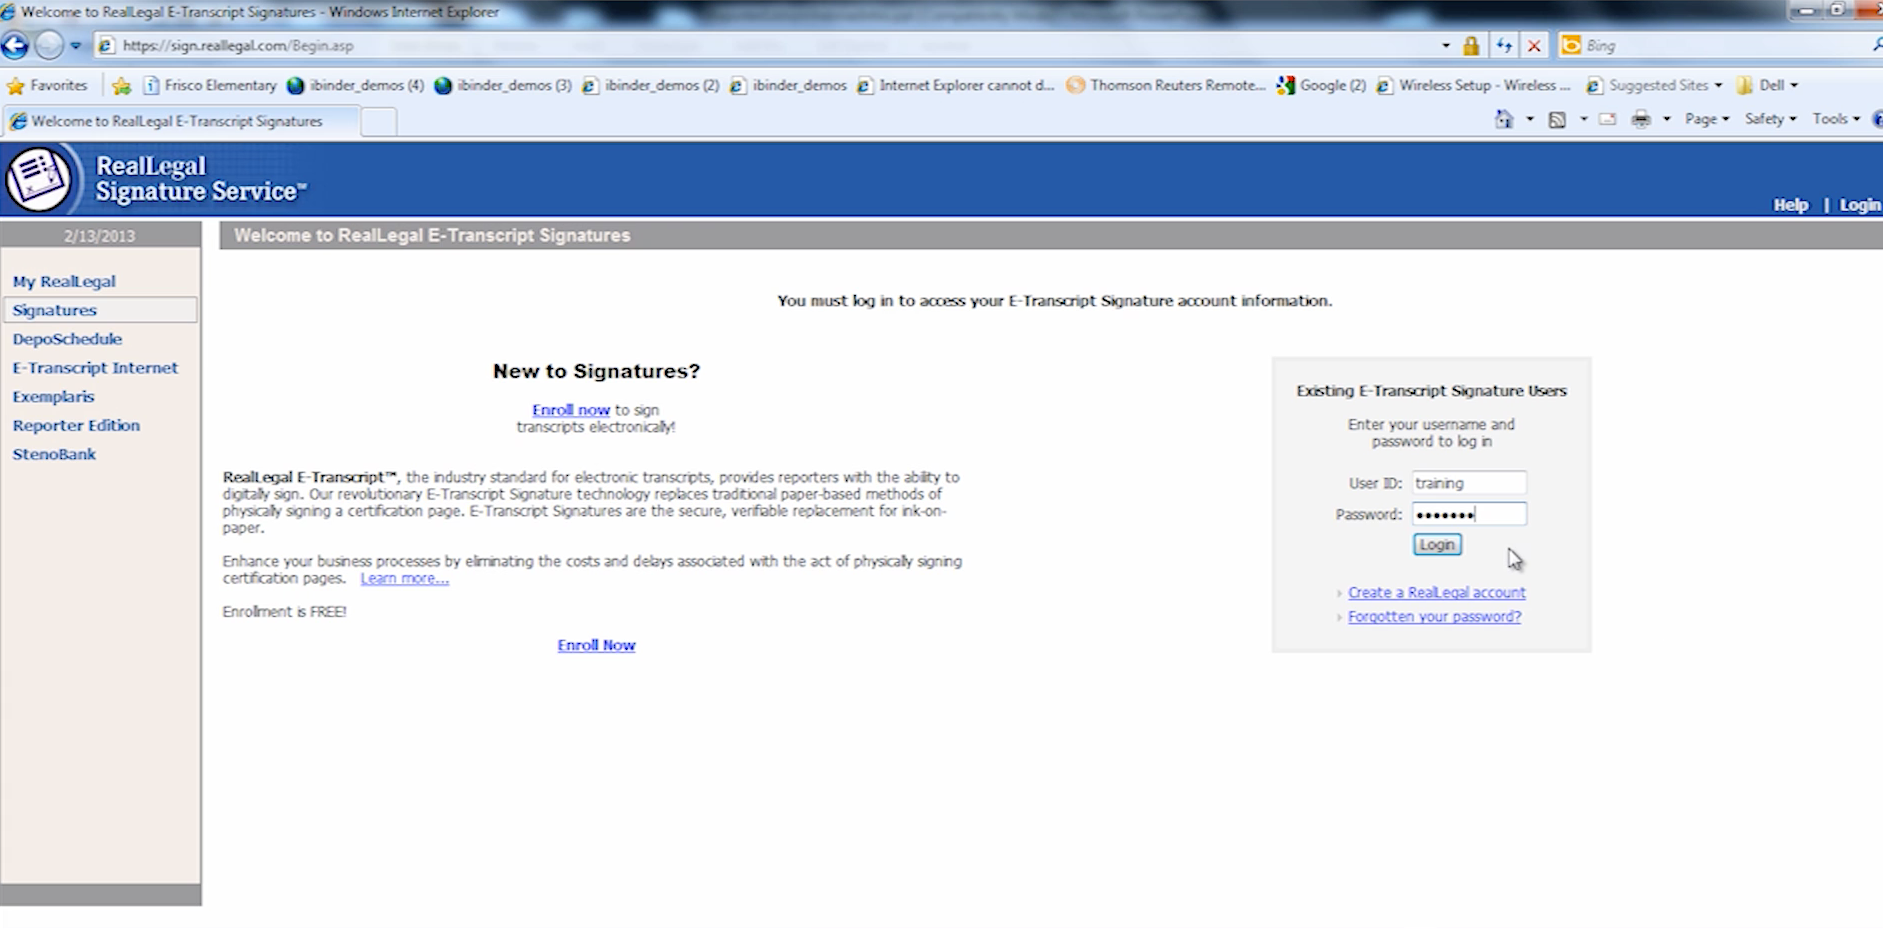Click the RSS feeds icon
This screenshot has height=929, width=1883.
(x=1557, y=119)
